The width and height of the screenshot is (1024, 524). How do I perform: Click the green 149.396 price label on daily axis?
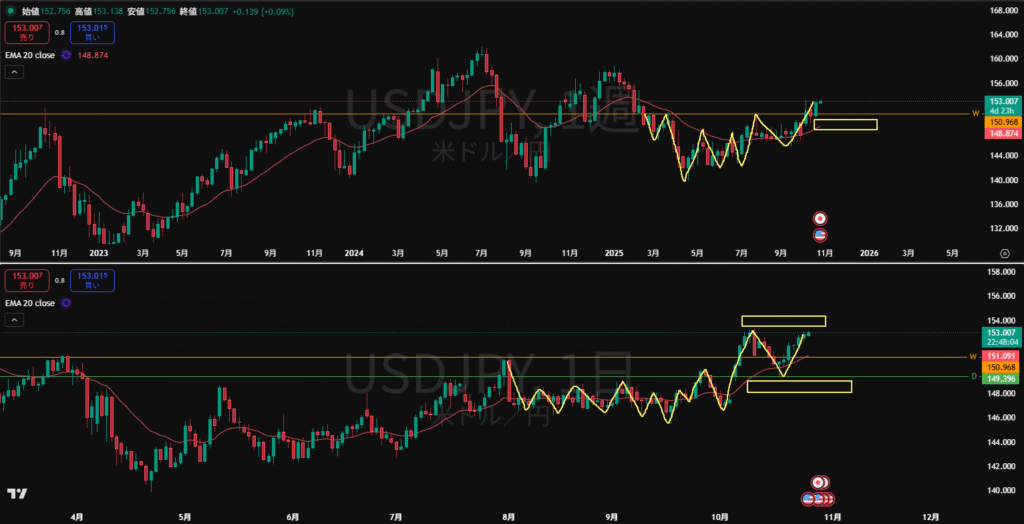point(1001,378)
